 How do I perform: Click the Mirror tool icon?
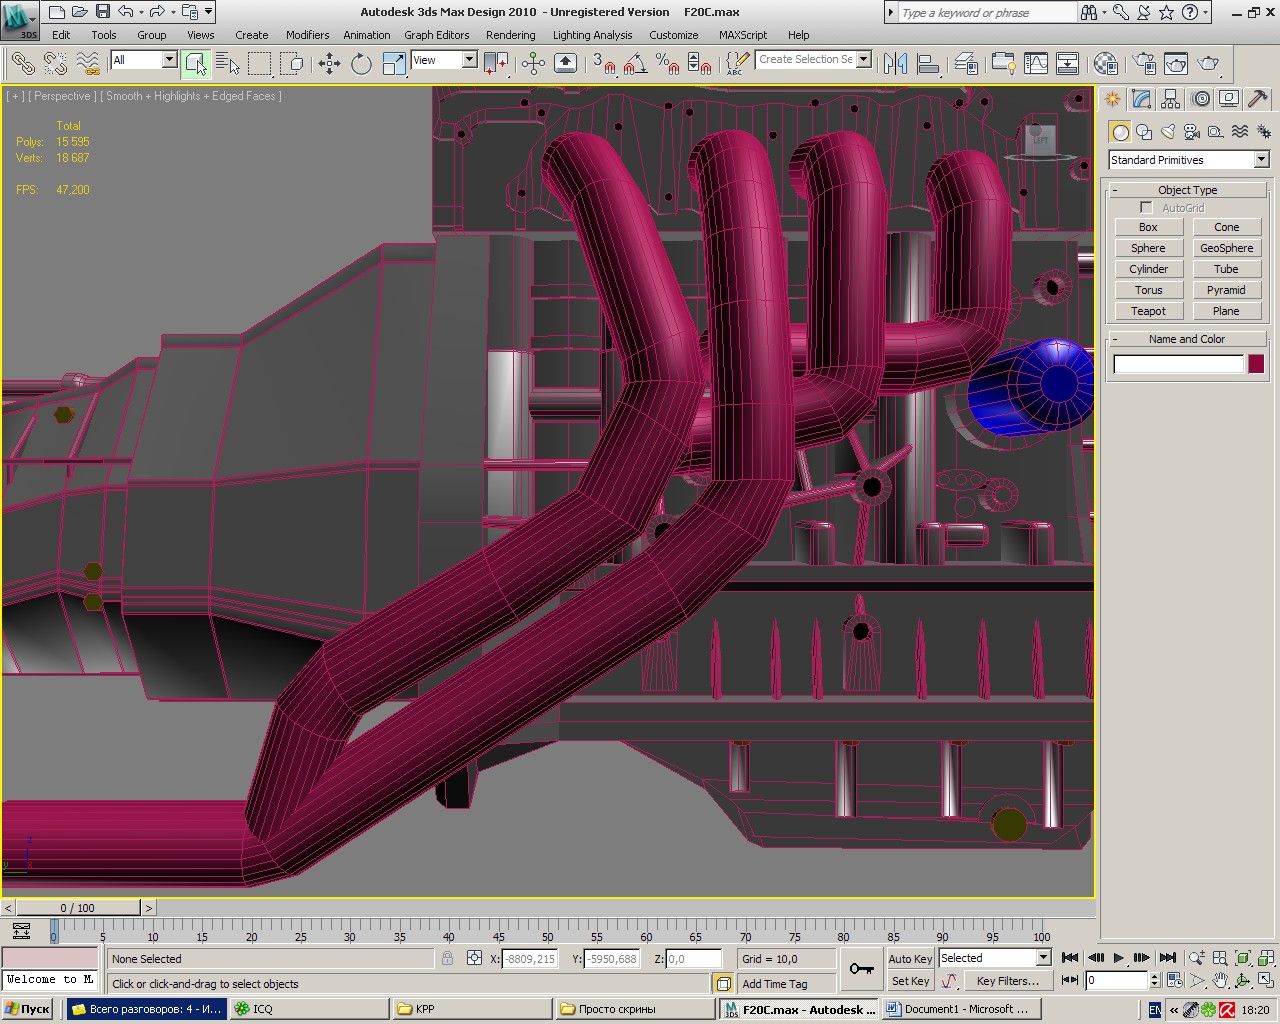pyautogui.click(x=895, y=64)
